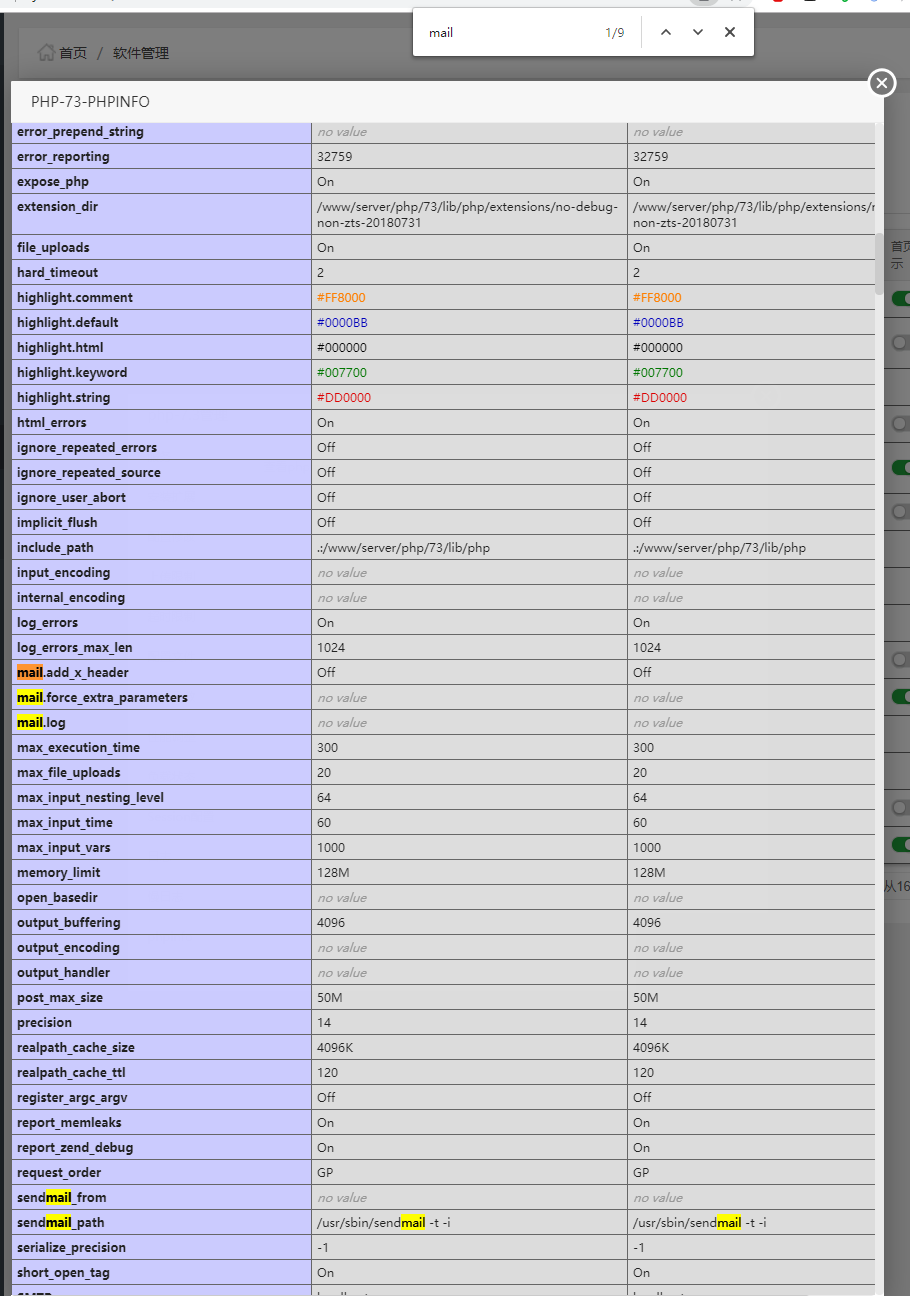910x1296 pixels.
Task: Select the serialize_precision directive name
Action: 72,1247
